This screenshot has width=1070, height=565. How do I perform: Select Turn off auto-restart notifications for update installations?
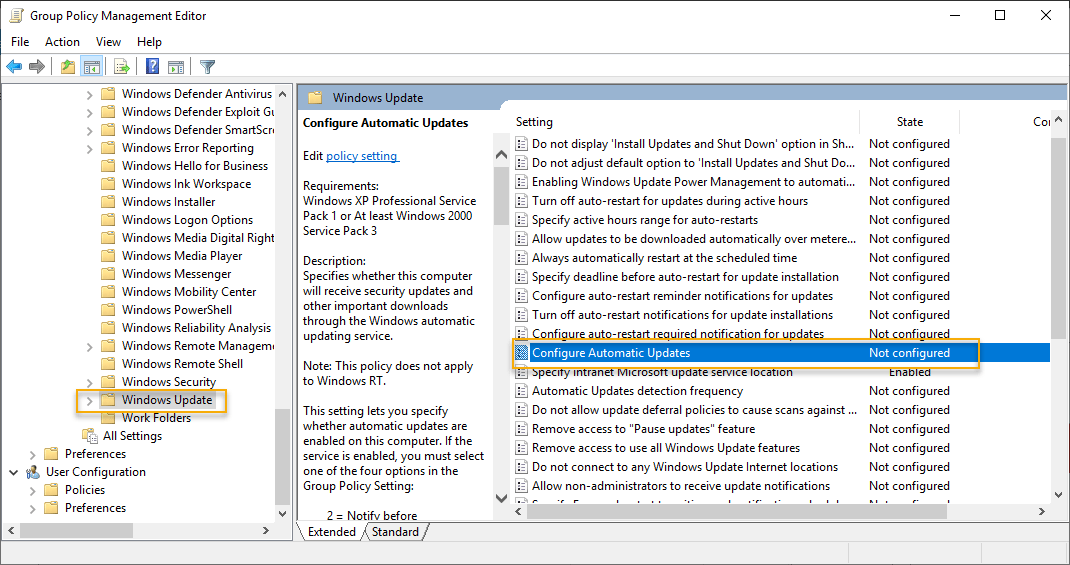click(x=682, y=315)
